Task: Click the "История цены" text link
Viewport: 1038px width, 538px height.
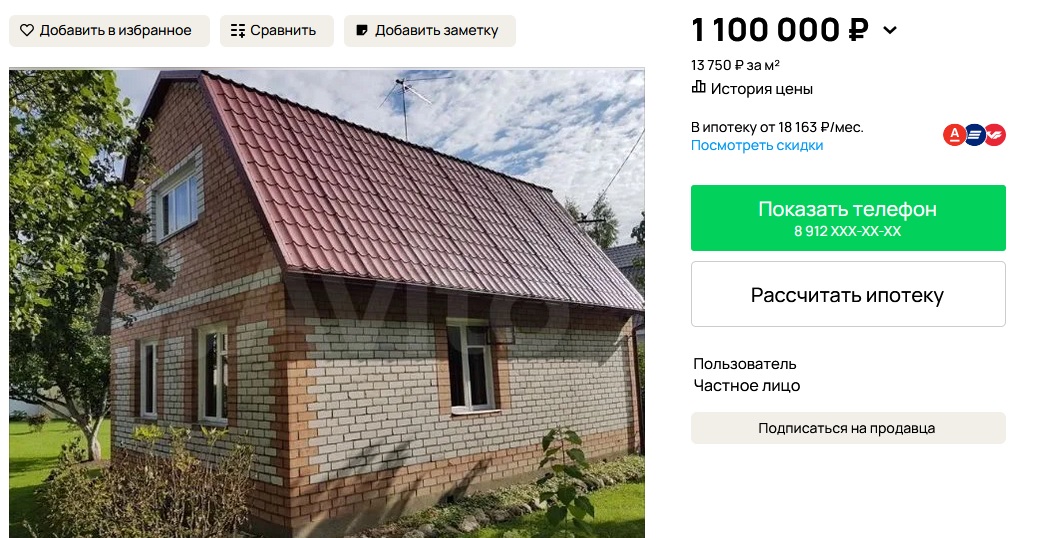Action: click(x=762, y=89)
